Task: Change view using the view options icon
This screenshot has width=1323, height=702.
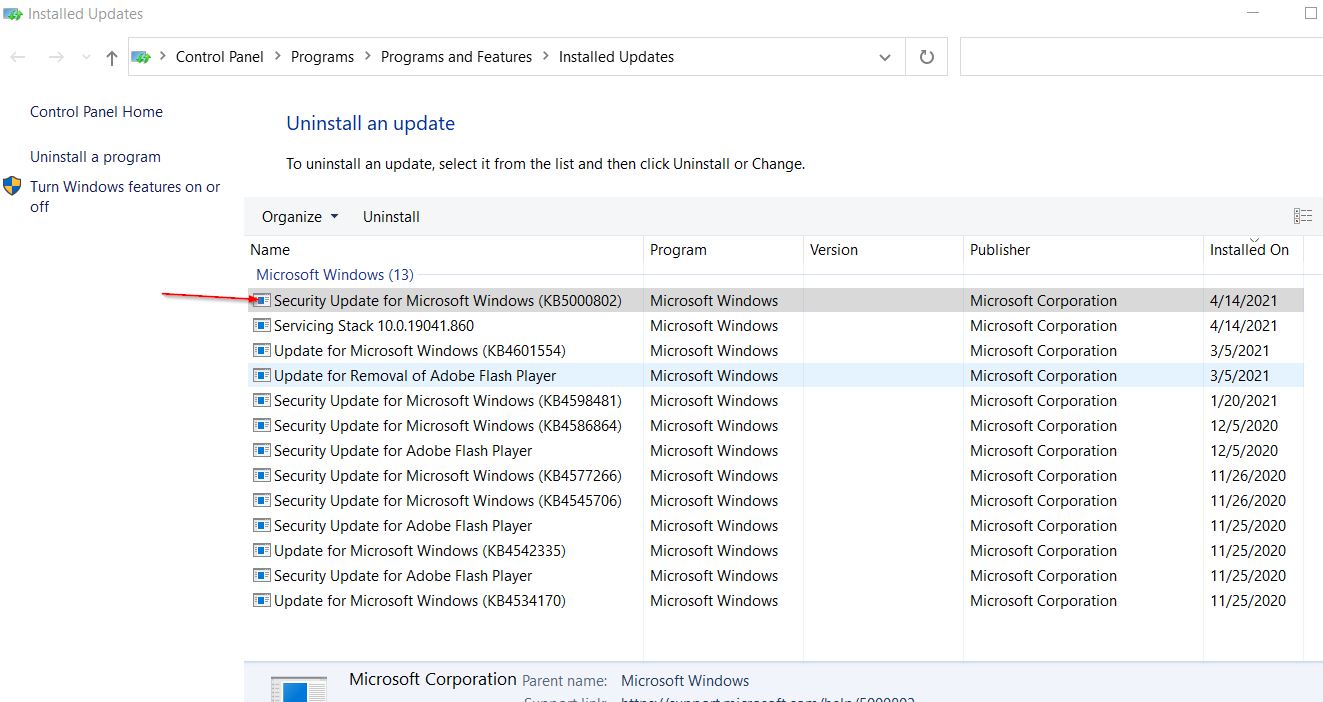Action: (x=1302, y=216)
